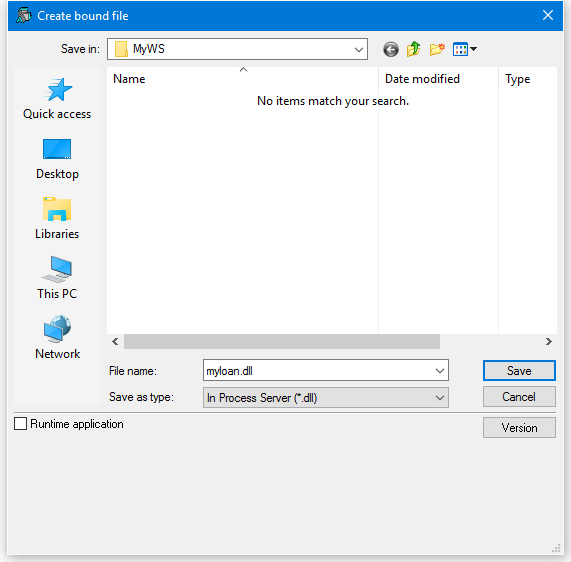Open Libraries from places bar

57,219
